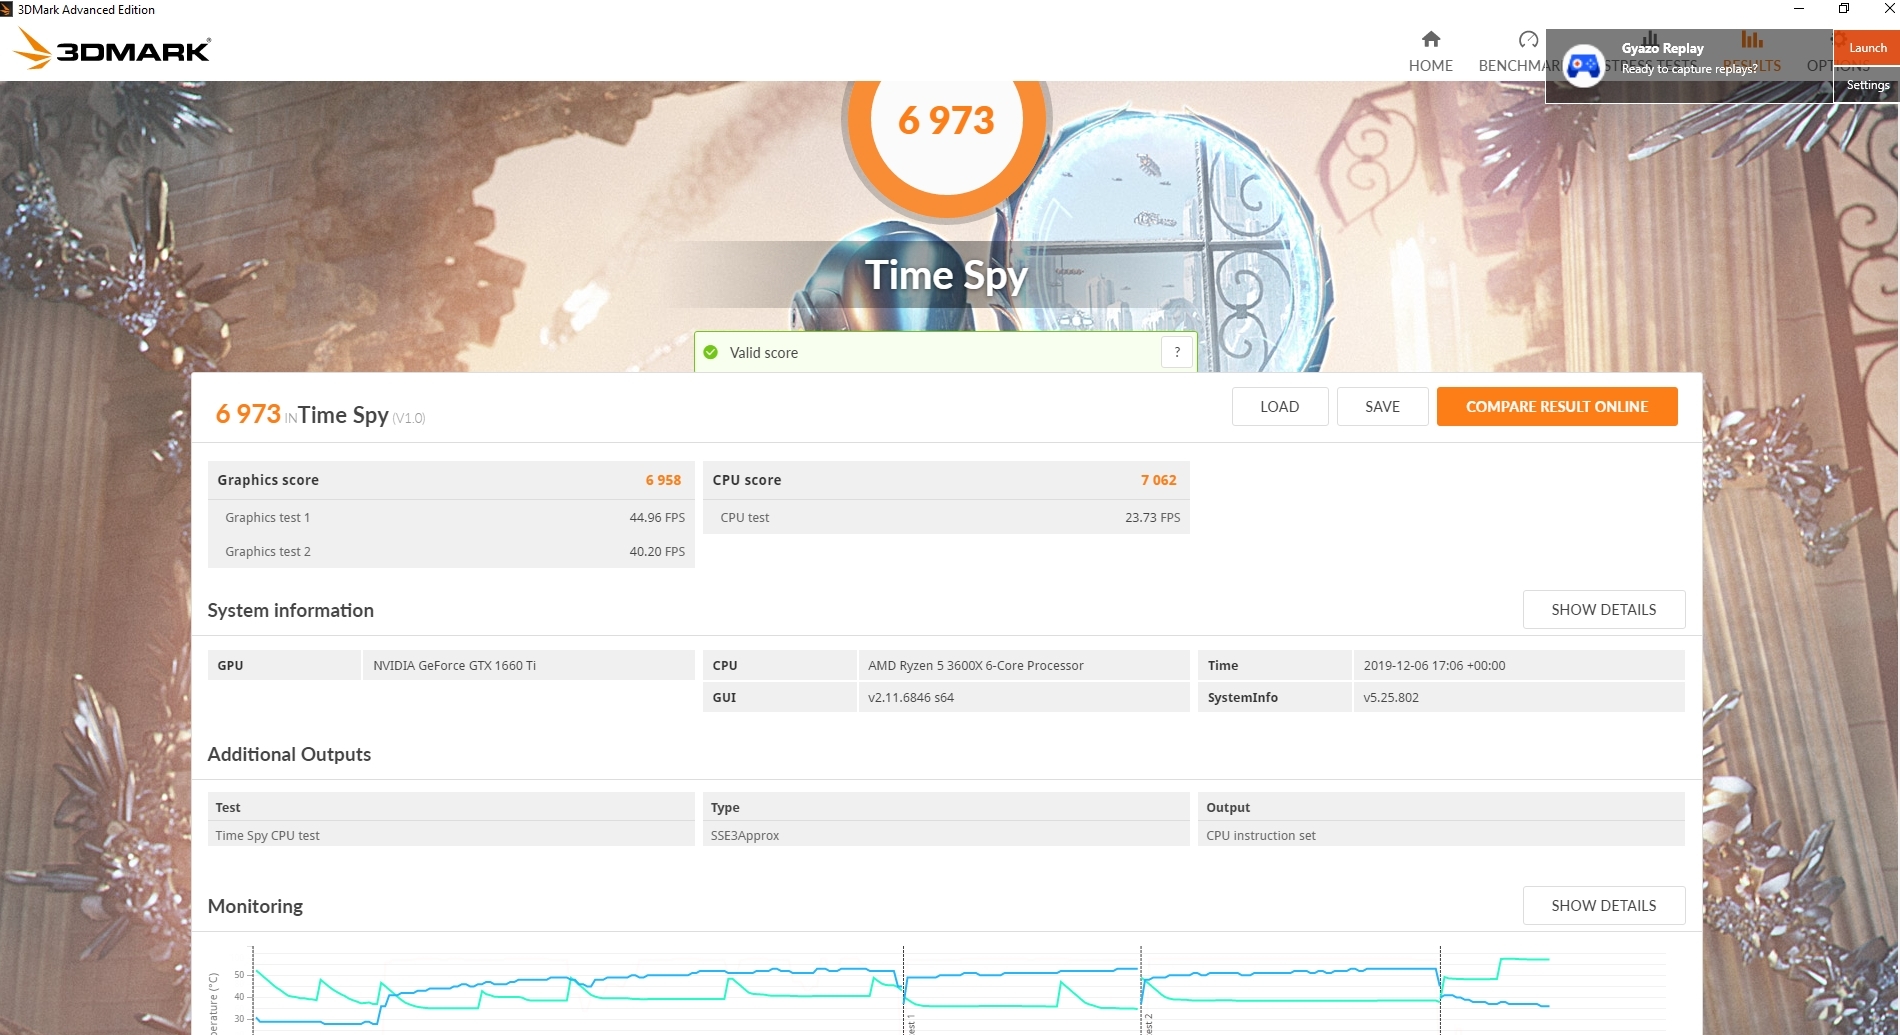Image resolution: width=1900 pixels, height=1035 pixels.
Task: Click the 'Graphics score' label
Action: [268, 480]
